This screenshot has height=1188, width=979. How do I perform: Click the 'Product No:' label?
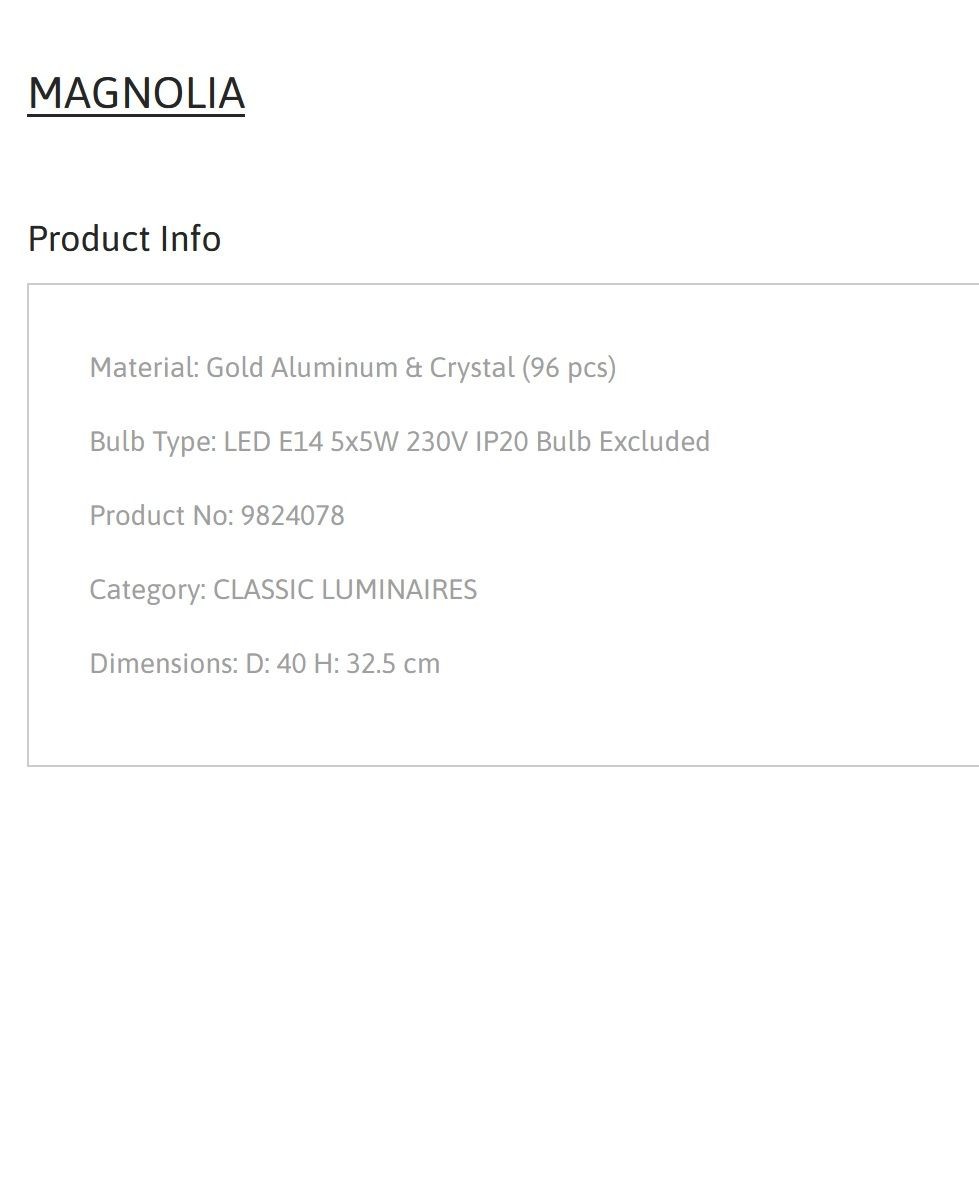pos(161,515)
